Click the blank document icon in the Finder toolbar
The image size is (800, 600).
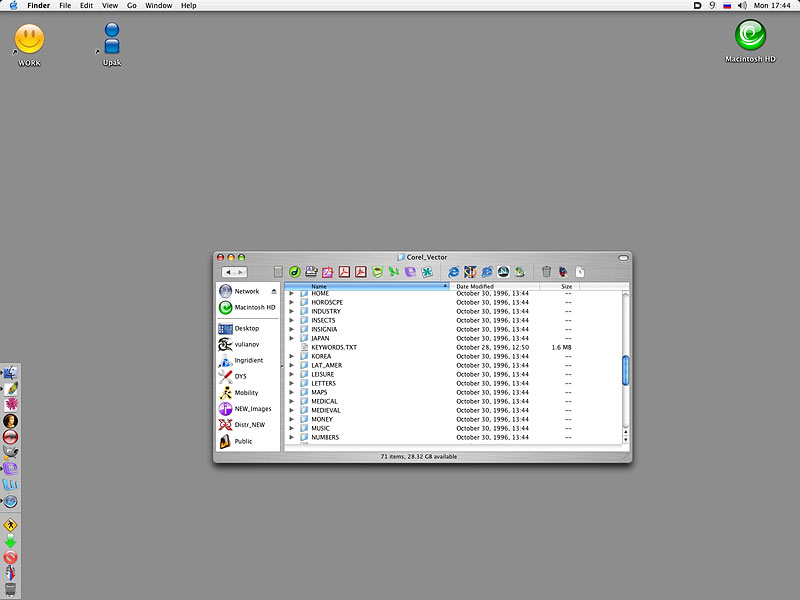pos(580,272)
